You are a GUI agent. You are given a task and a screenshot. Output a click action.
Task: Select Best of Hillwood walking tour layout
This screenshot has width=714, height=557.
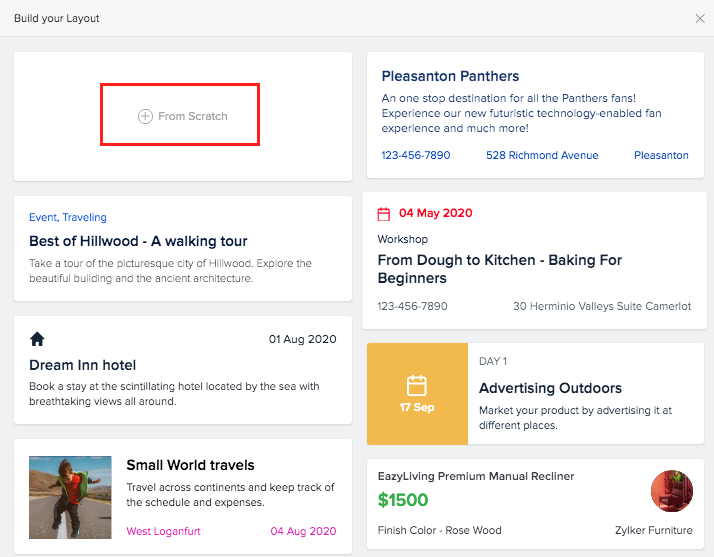[138, 241]
